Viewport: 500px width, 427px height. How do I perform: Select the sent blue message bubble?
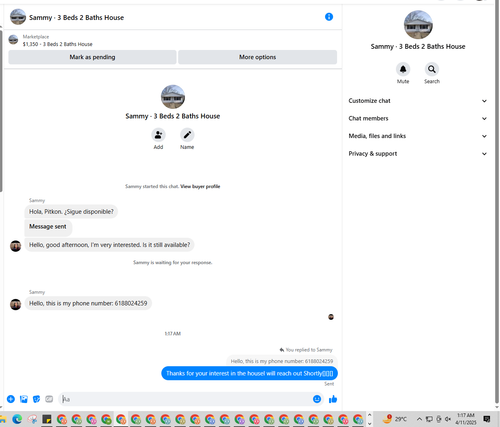pos(249,373)
